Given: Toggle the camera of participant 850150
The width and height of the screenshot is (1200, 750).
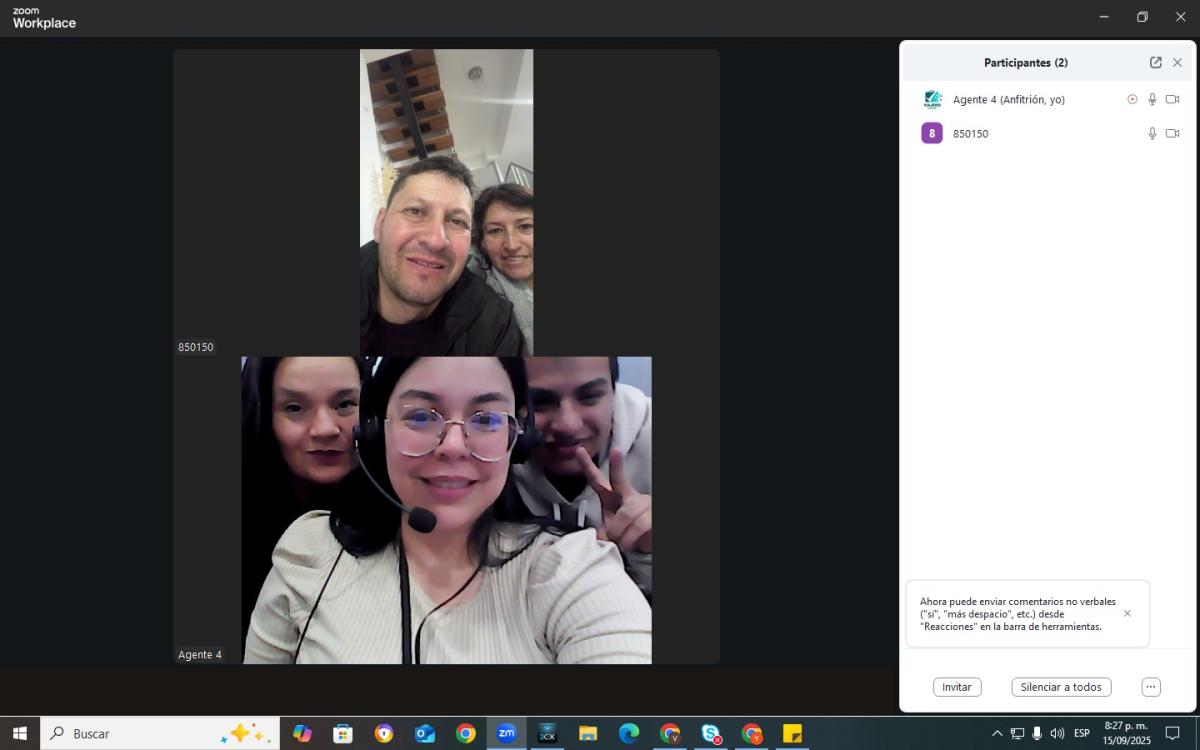Looking at the screenshot, I should [x=1172, y=133].
